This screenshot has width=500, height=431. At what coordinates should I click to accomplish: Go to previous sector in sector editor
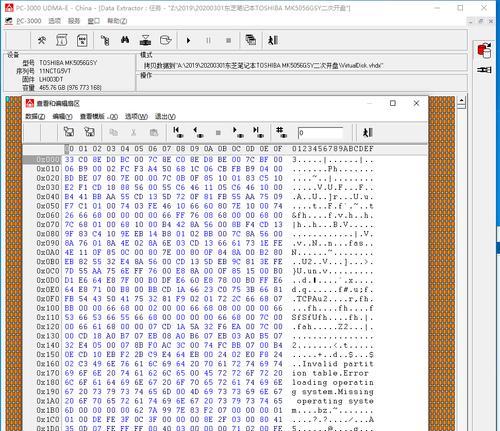[x=198, y=132]
